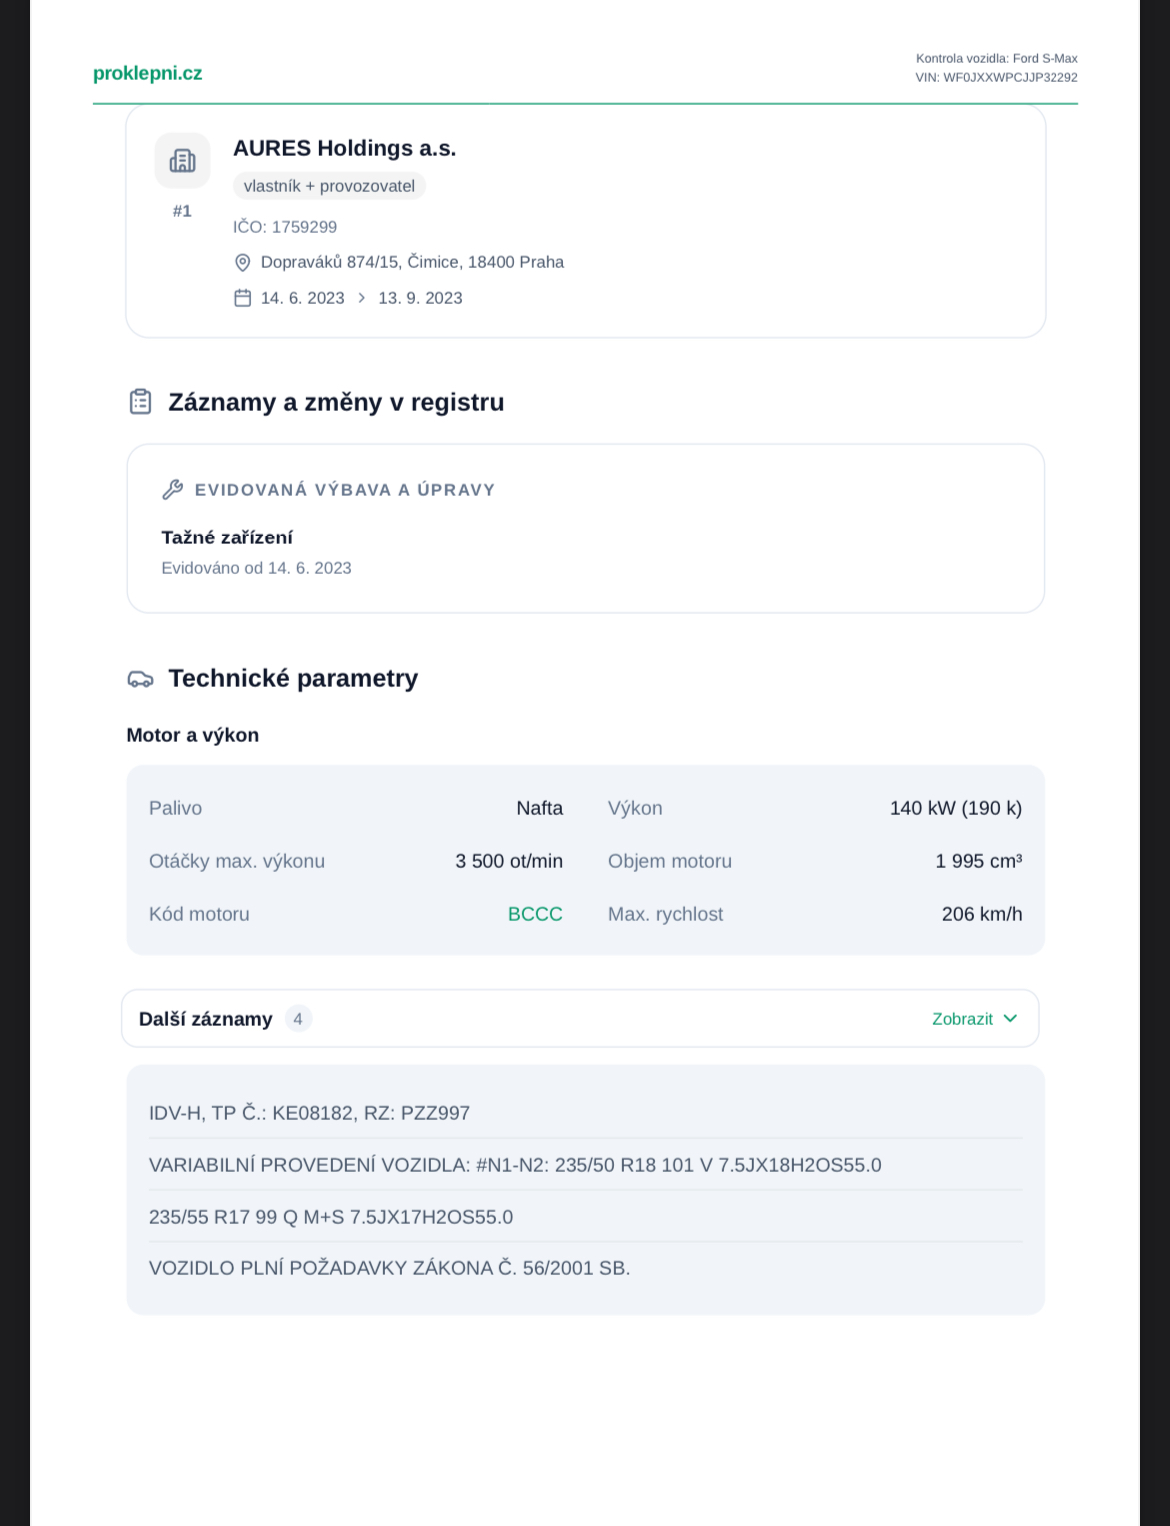Click the clipboard icon beside Záznamy heading

pyautogui.click(x=141, y=402)
